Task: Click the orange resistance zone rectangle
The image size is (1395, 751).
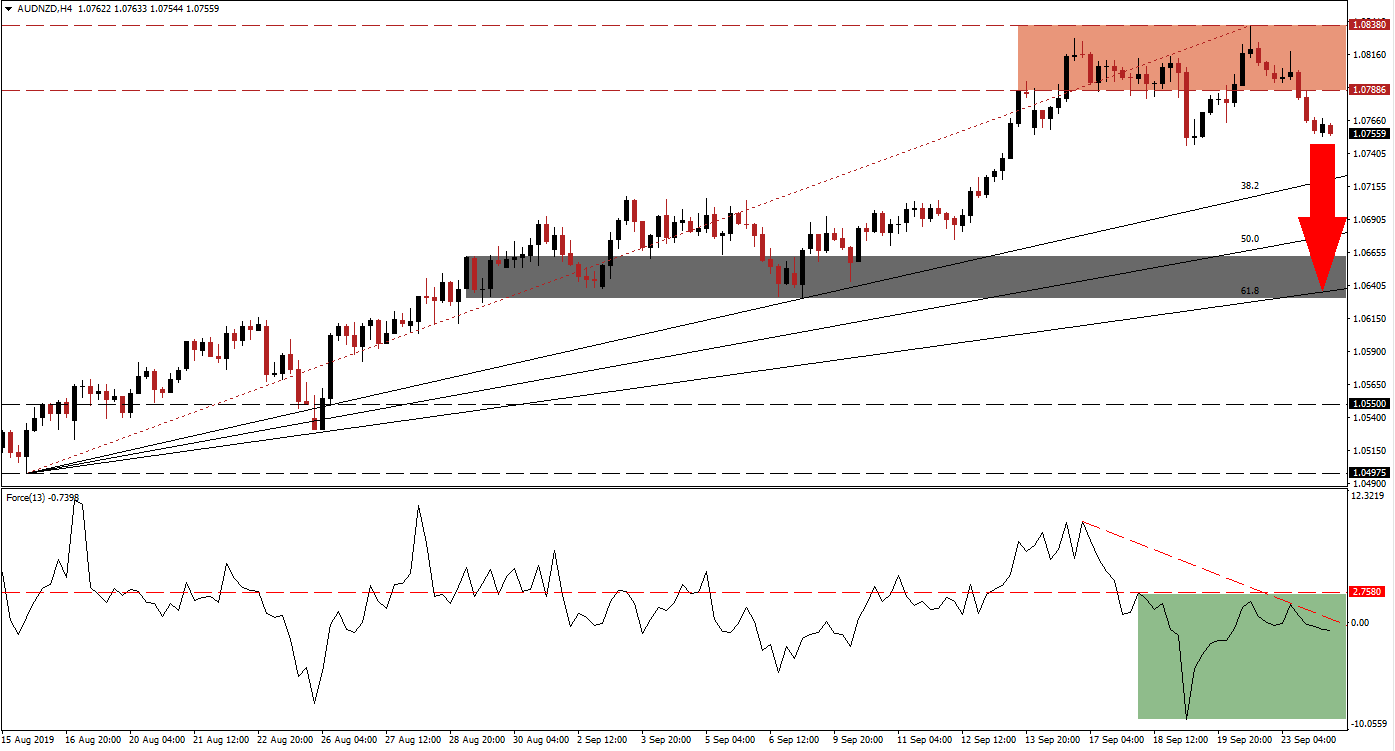Action: pyautogui.click(x=1181, y=57)
